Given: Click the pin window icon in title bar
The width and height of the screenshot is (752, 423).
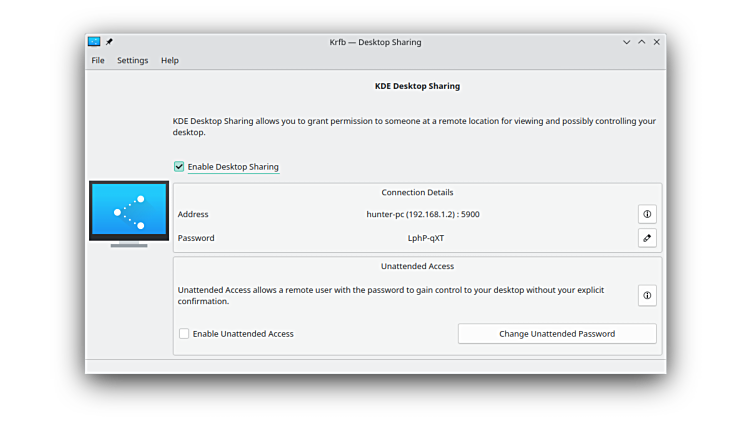Looking at the screenshot, I should [110, 42].
